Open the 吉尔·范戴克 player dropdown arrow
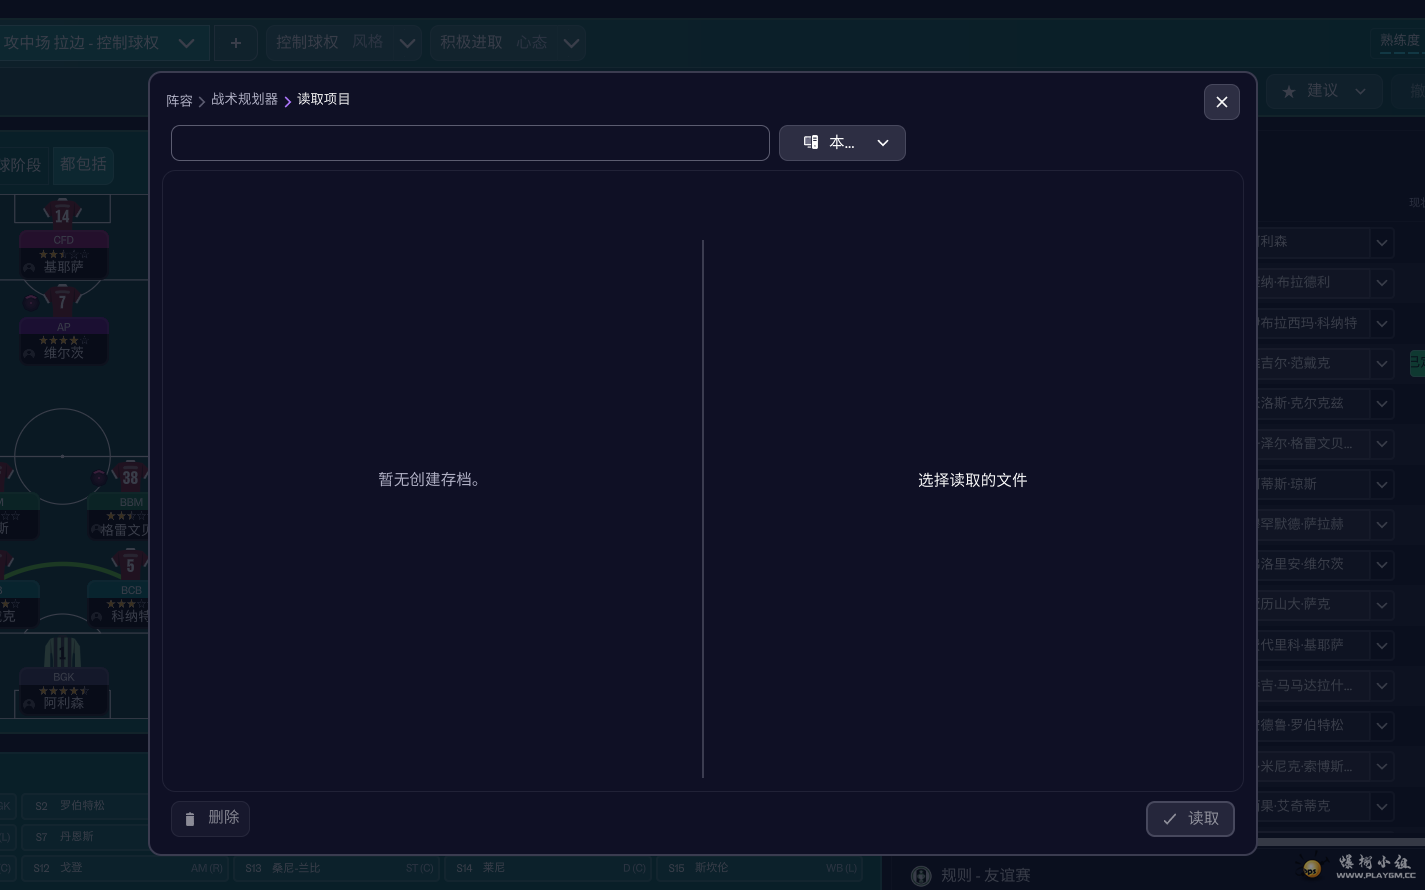The height and width of the screenshot is (890, 1425). 1381,364
